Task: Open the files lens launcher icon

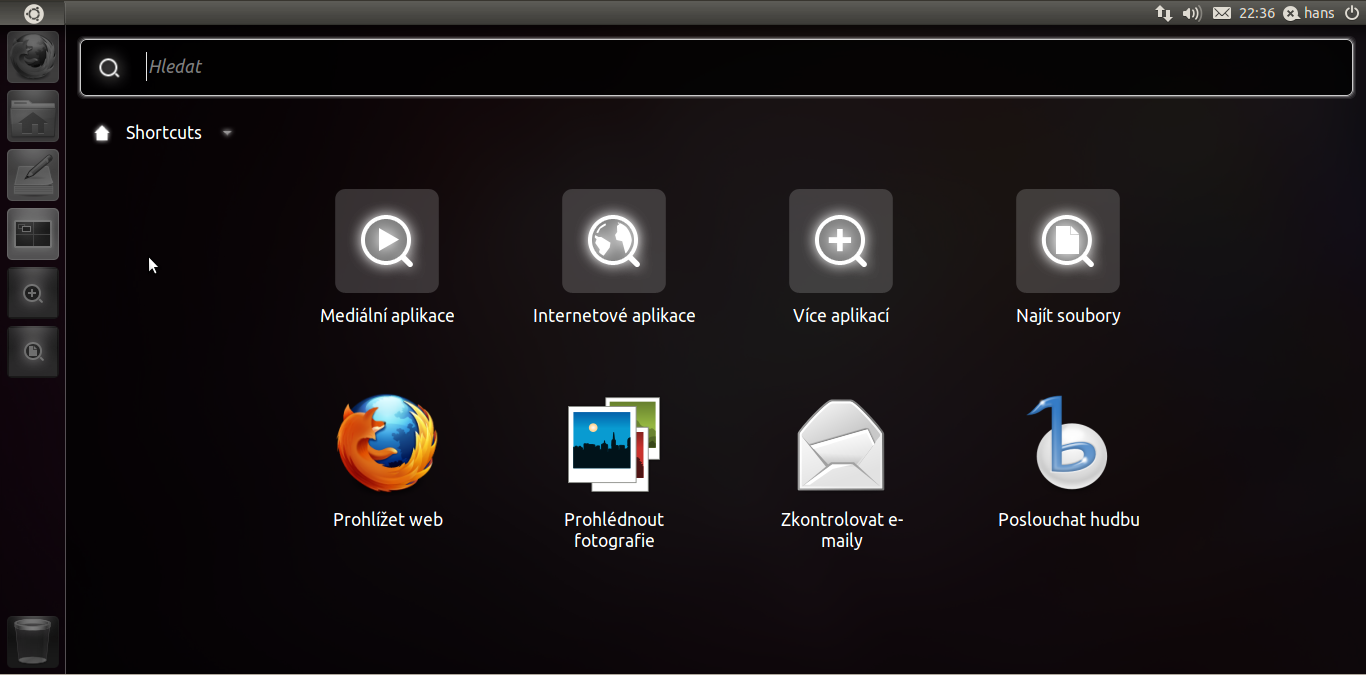Action: pyautogui.click(x=33, y=352)
